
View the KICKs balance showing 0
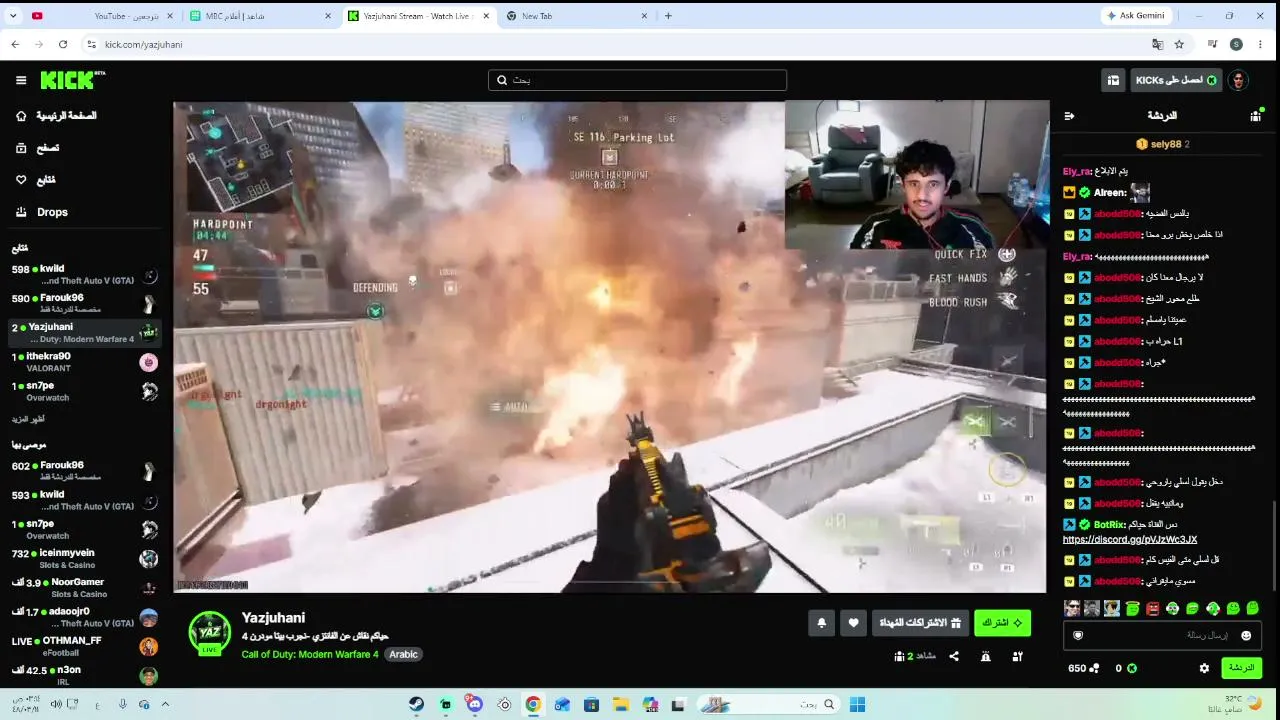point(1126,668)
